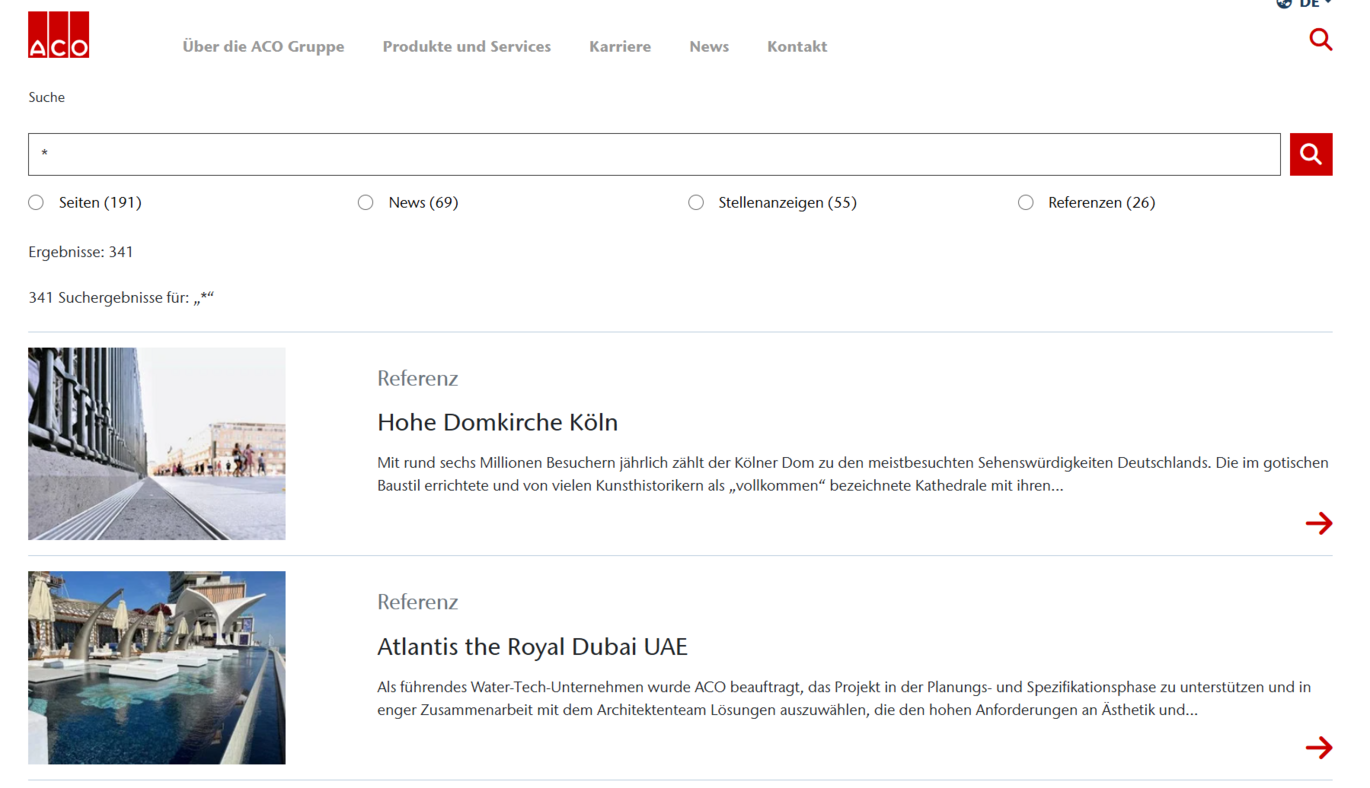Select the Stellenanzeigen (55) filter
This screenshot has width=1370, height=788.
696,202
